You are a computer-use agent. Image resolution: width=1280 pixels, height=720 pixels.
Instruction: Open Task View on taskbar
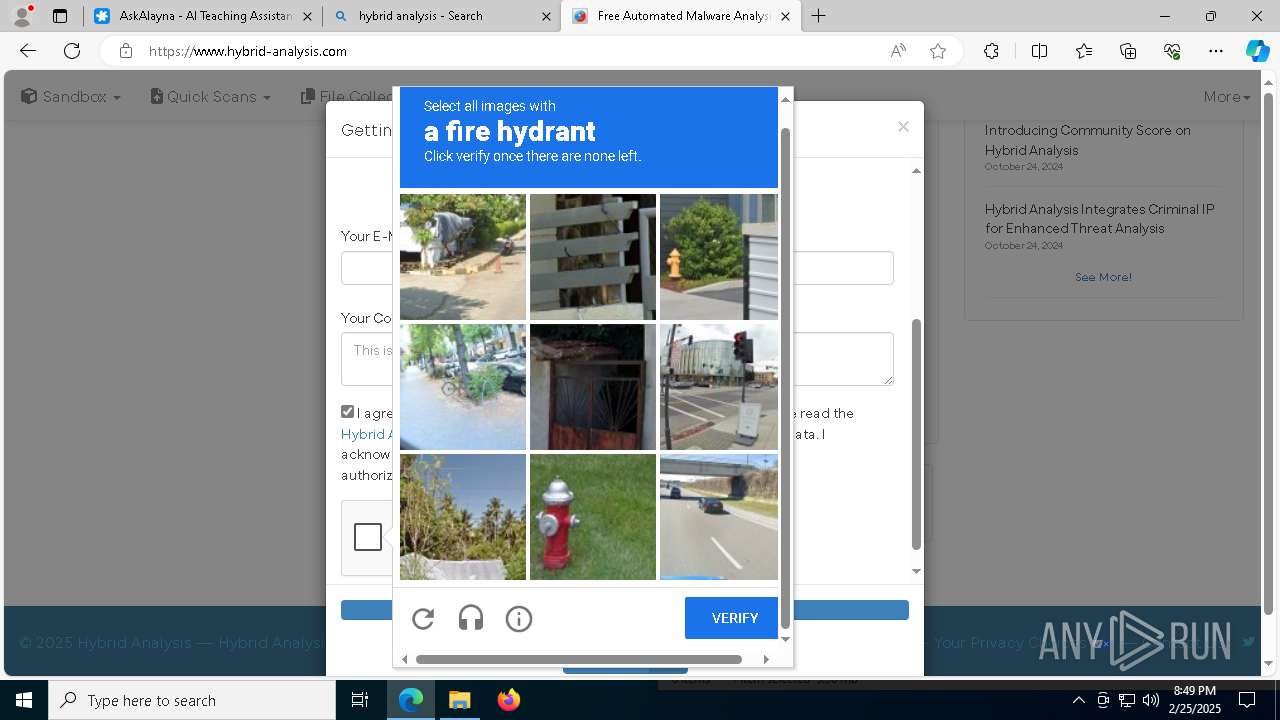[360, 700]
